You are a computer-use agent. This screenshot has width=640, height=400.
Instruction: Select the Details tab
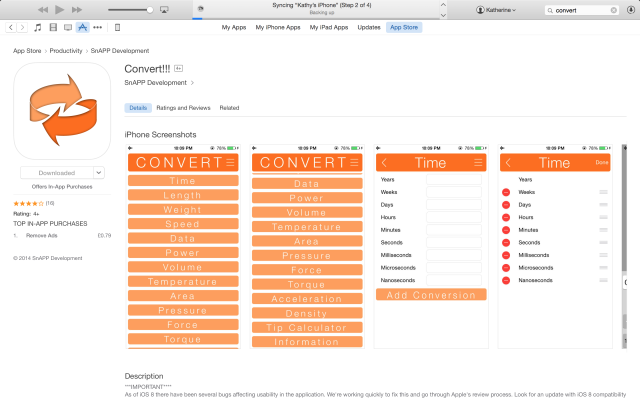(x=138, y=108)
